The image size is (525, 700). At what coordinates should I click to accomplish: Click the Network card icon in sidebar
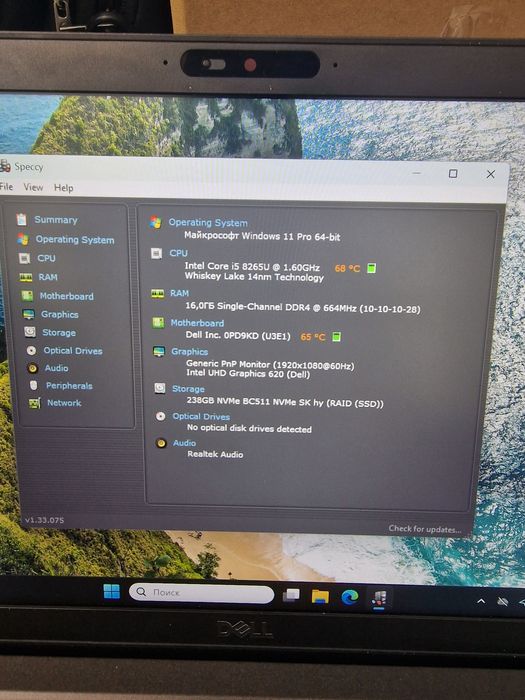(34, 403)
